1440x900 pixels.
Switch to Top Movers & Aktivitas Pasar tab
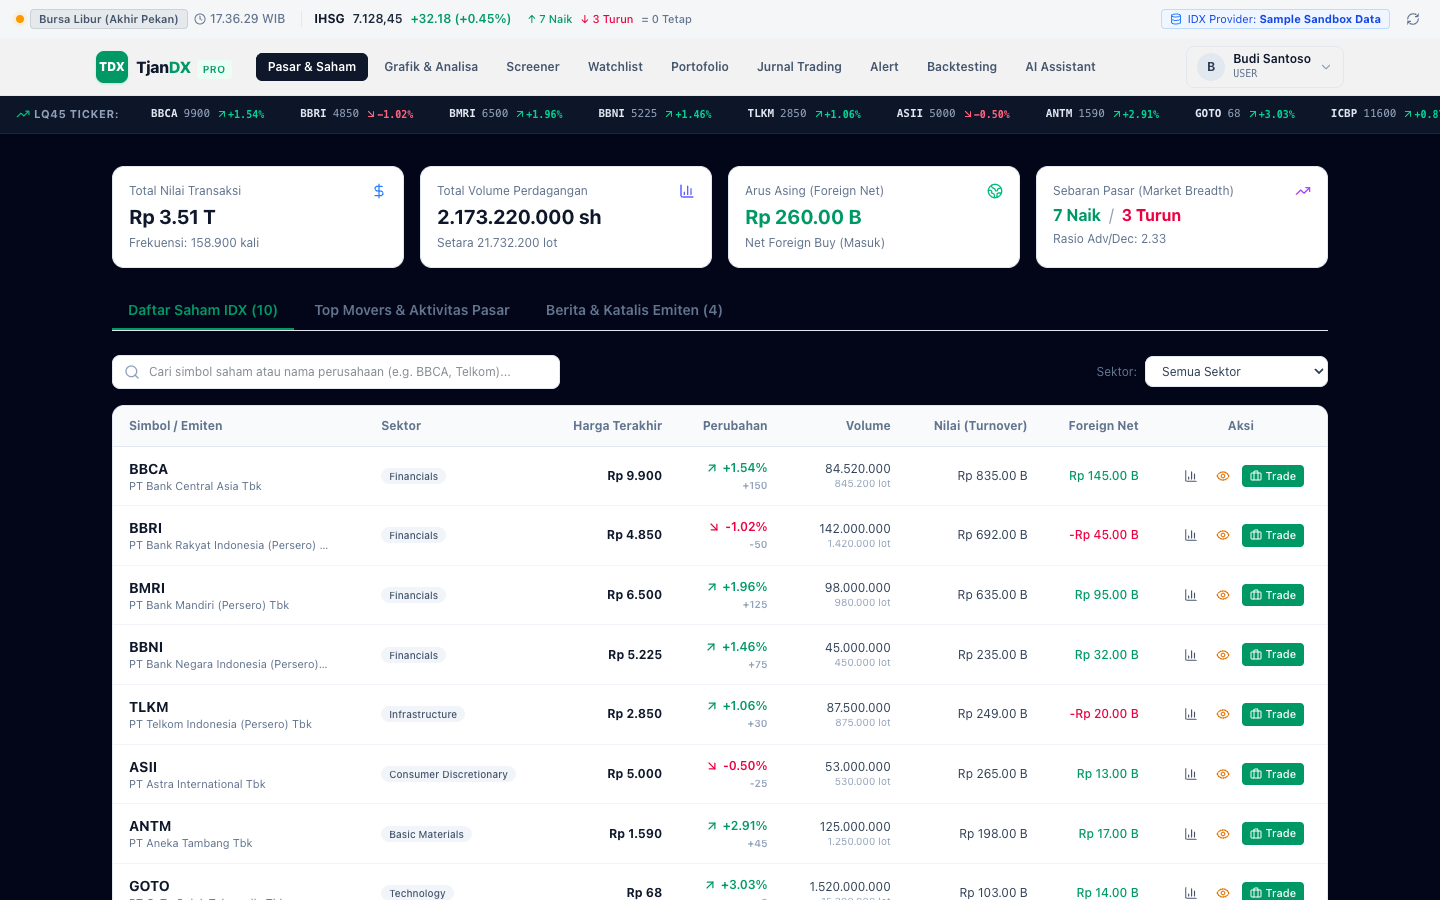[x=412, y=310]
